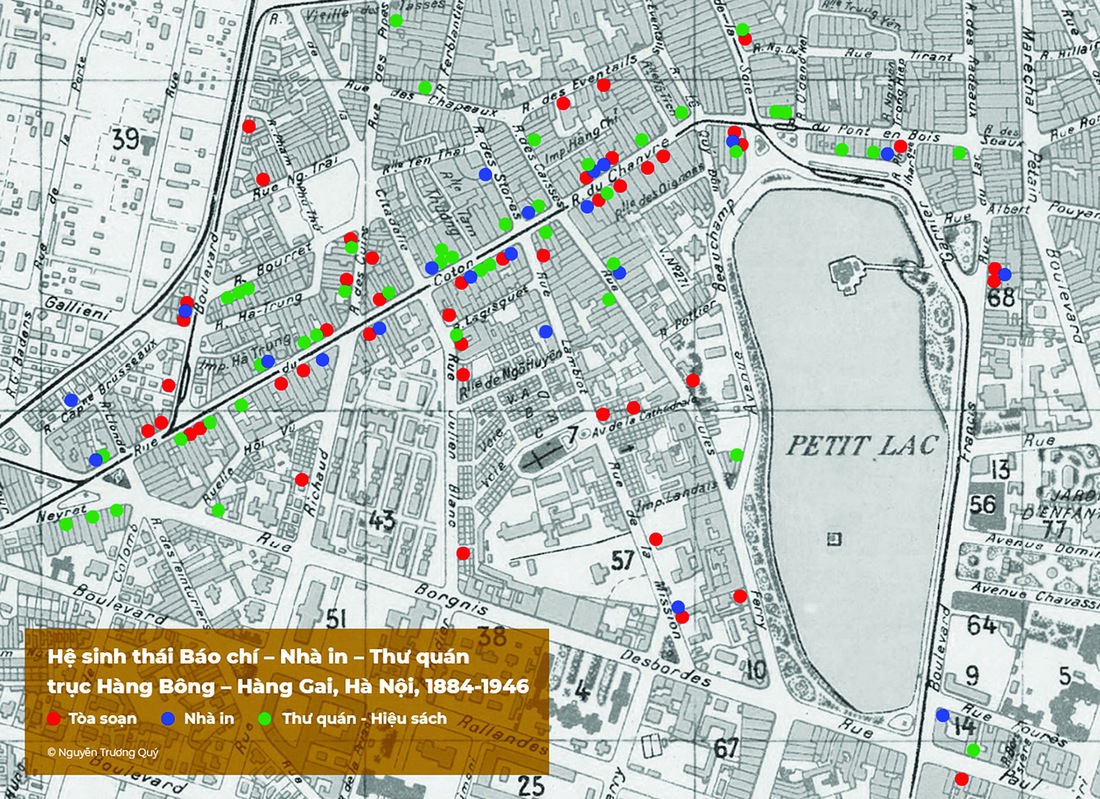Click the copyright Nguyễn Trương Quý text

pyautogui.click(x=103, y=750)
